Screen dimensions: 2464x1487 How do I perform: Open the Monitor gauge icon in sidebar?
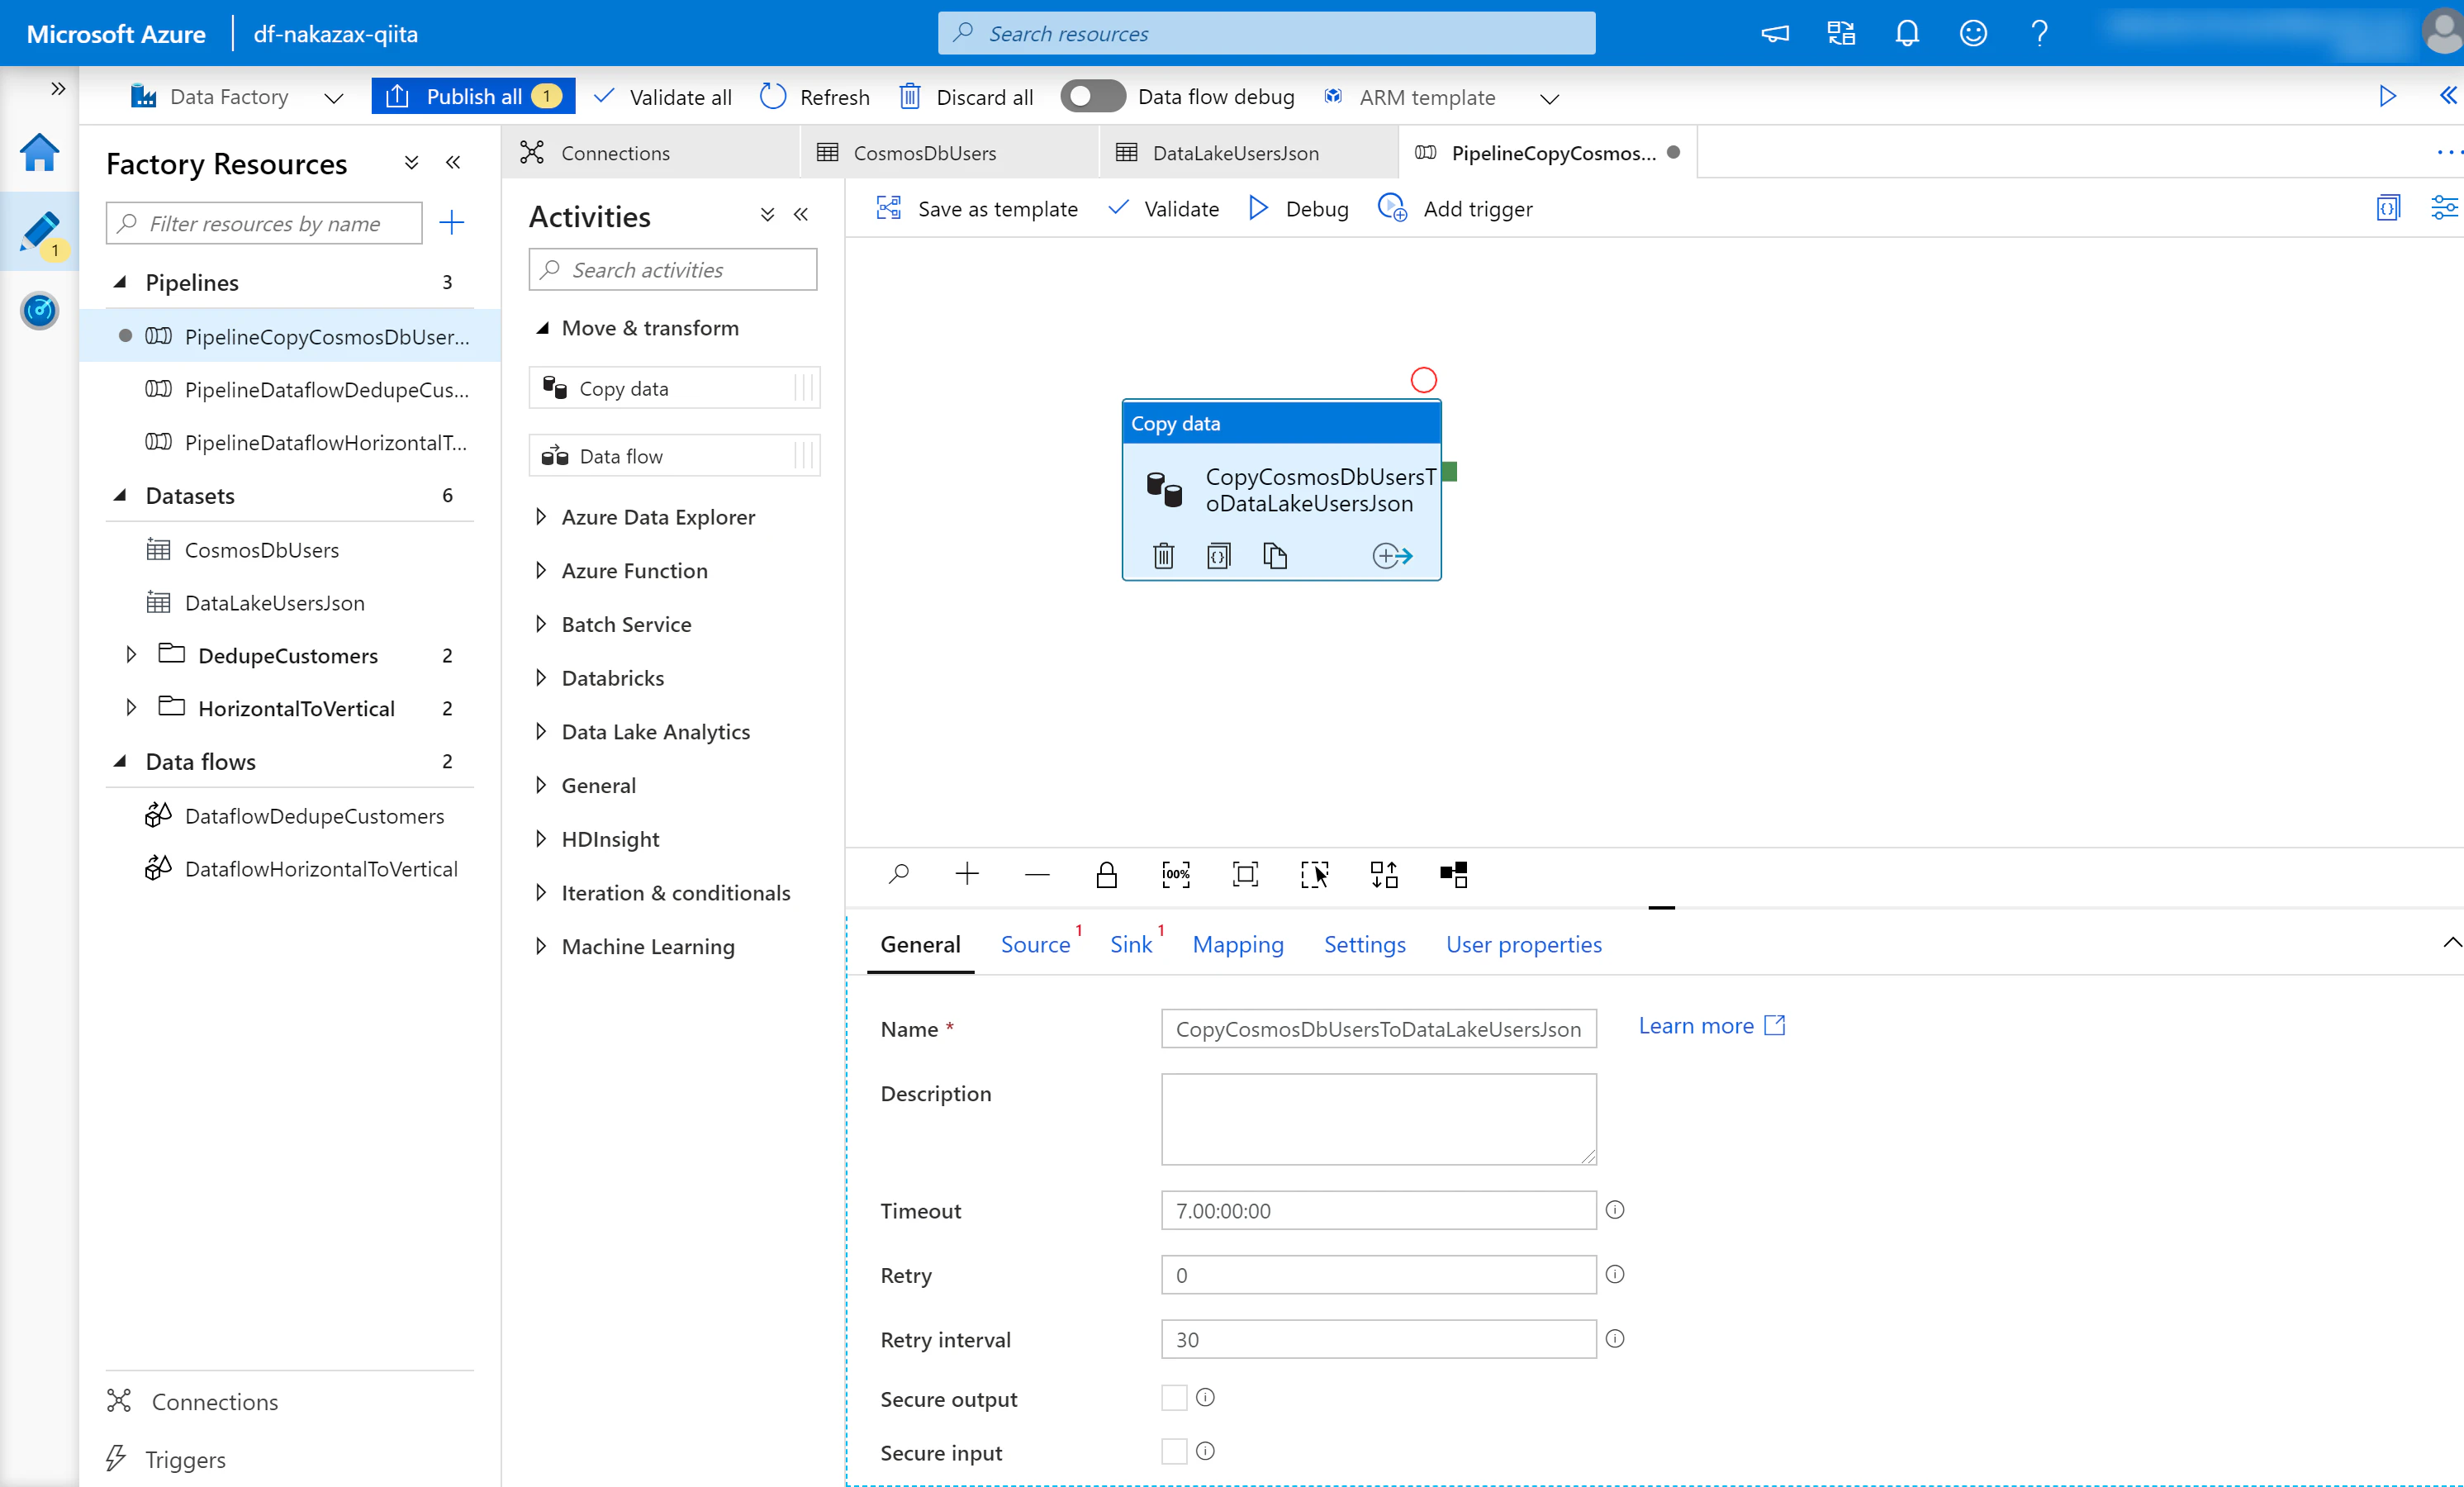tap(40, 311)
